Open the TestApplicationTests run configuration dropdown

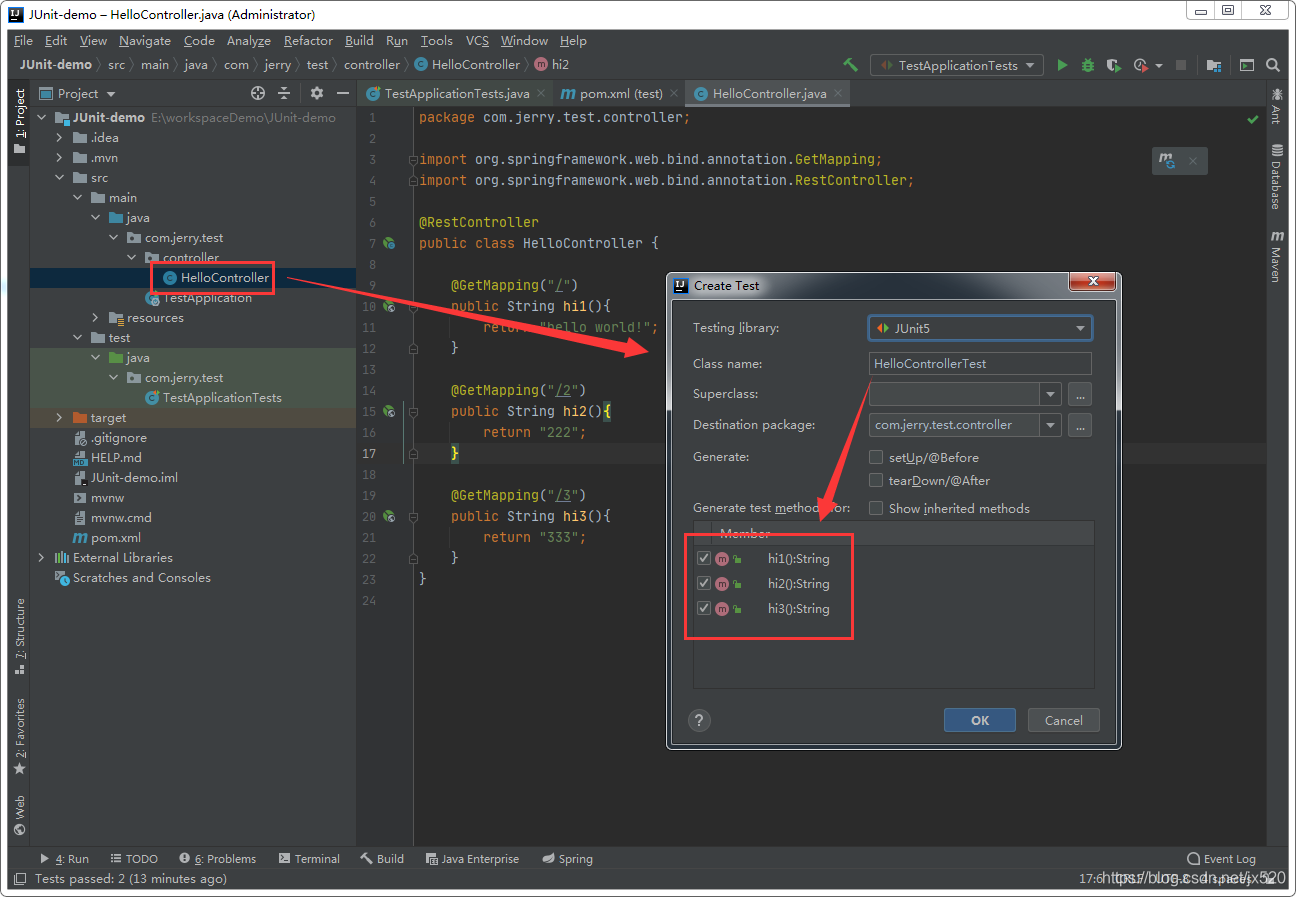[957, 65]
